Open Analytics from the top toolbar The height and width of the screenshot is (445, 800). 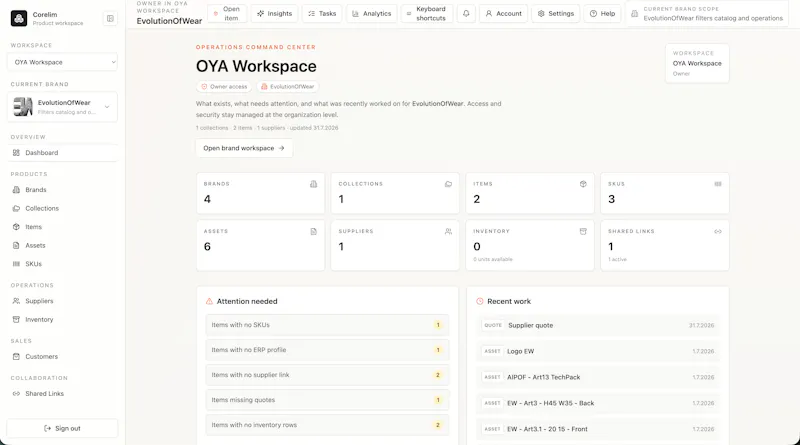[371, 14]
